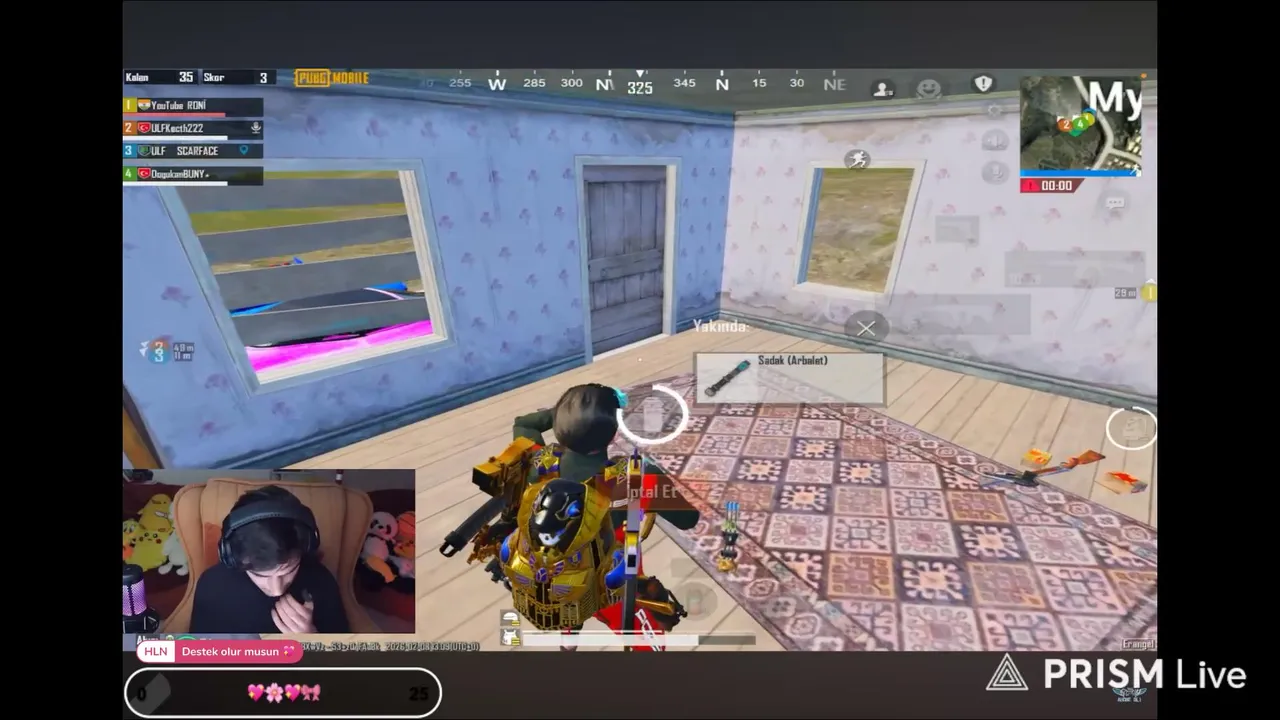Toggle the speaker voice output button
The image size is (1280, 720).
[x=995, y=141]
